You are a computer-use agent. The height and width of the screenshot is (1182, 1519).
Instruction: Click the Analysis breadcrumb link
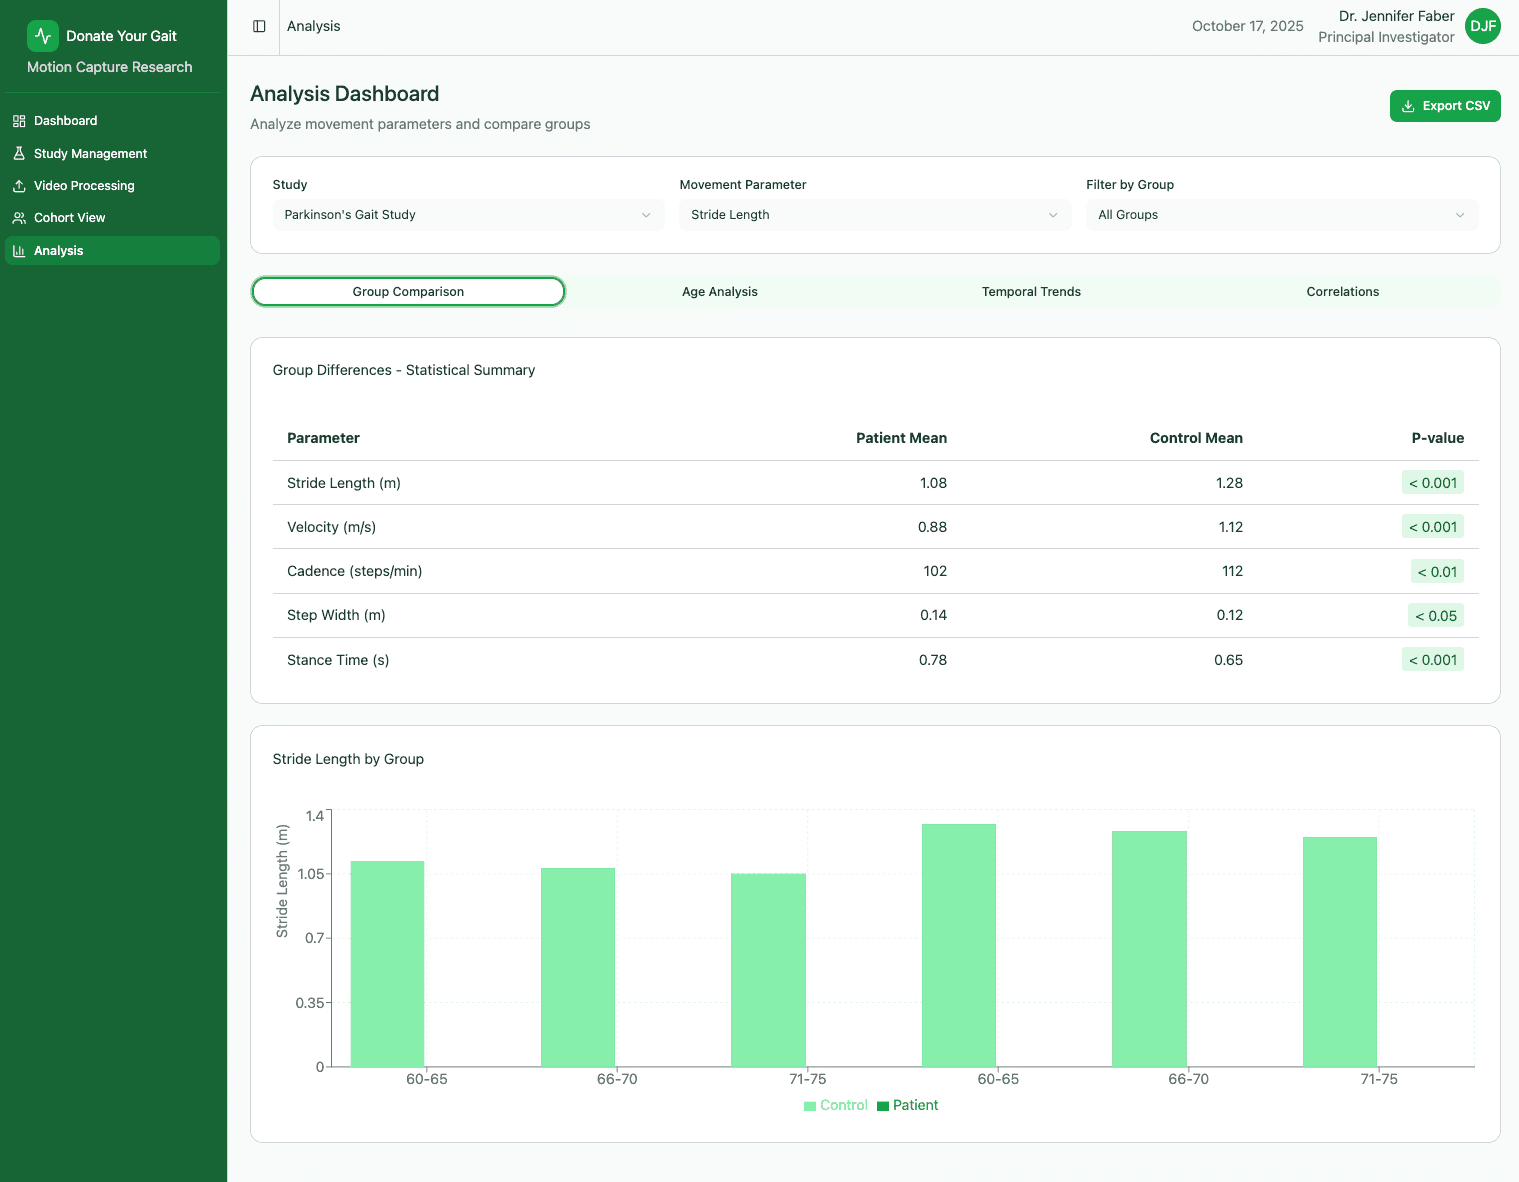click(x=313, y=26)
